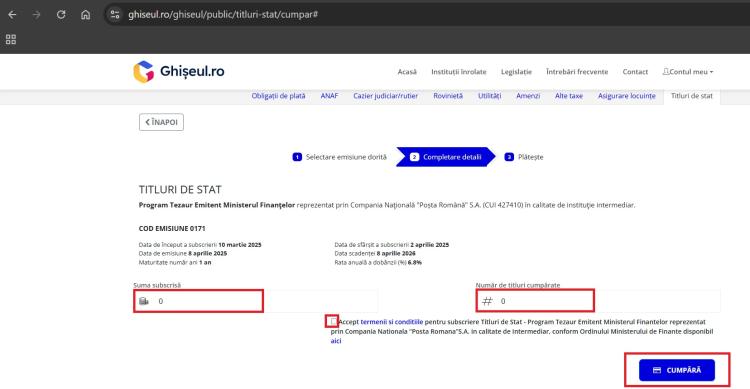Click step 2 Completare detalii
The width and height of the screenshot is (750, 389).
click(446, 157)
